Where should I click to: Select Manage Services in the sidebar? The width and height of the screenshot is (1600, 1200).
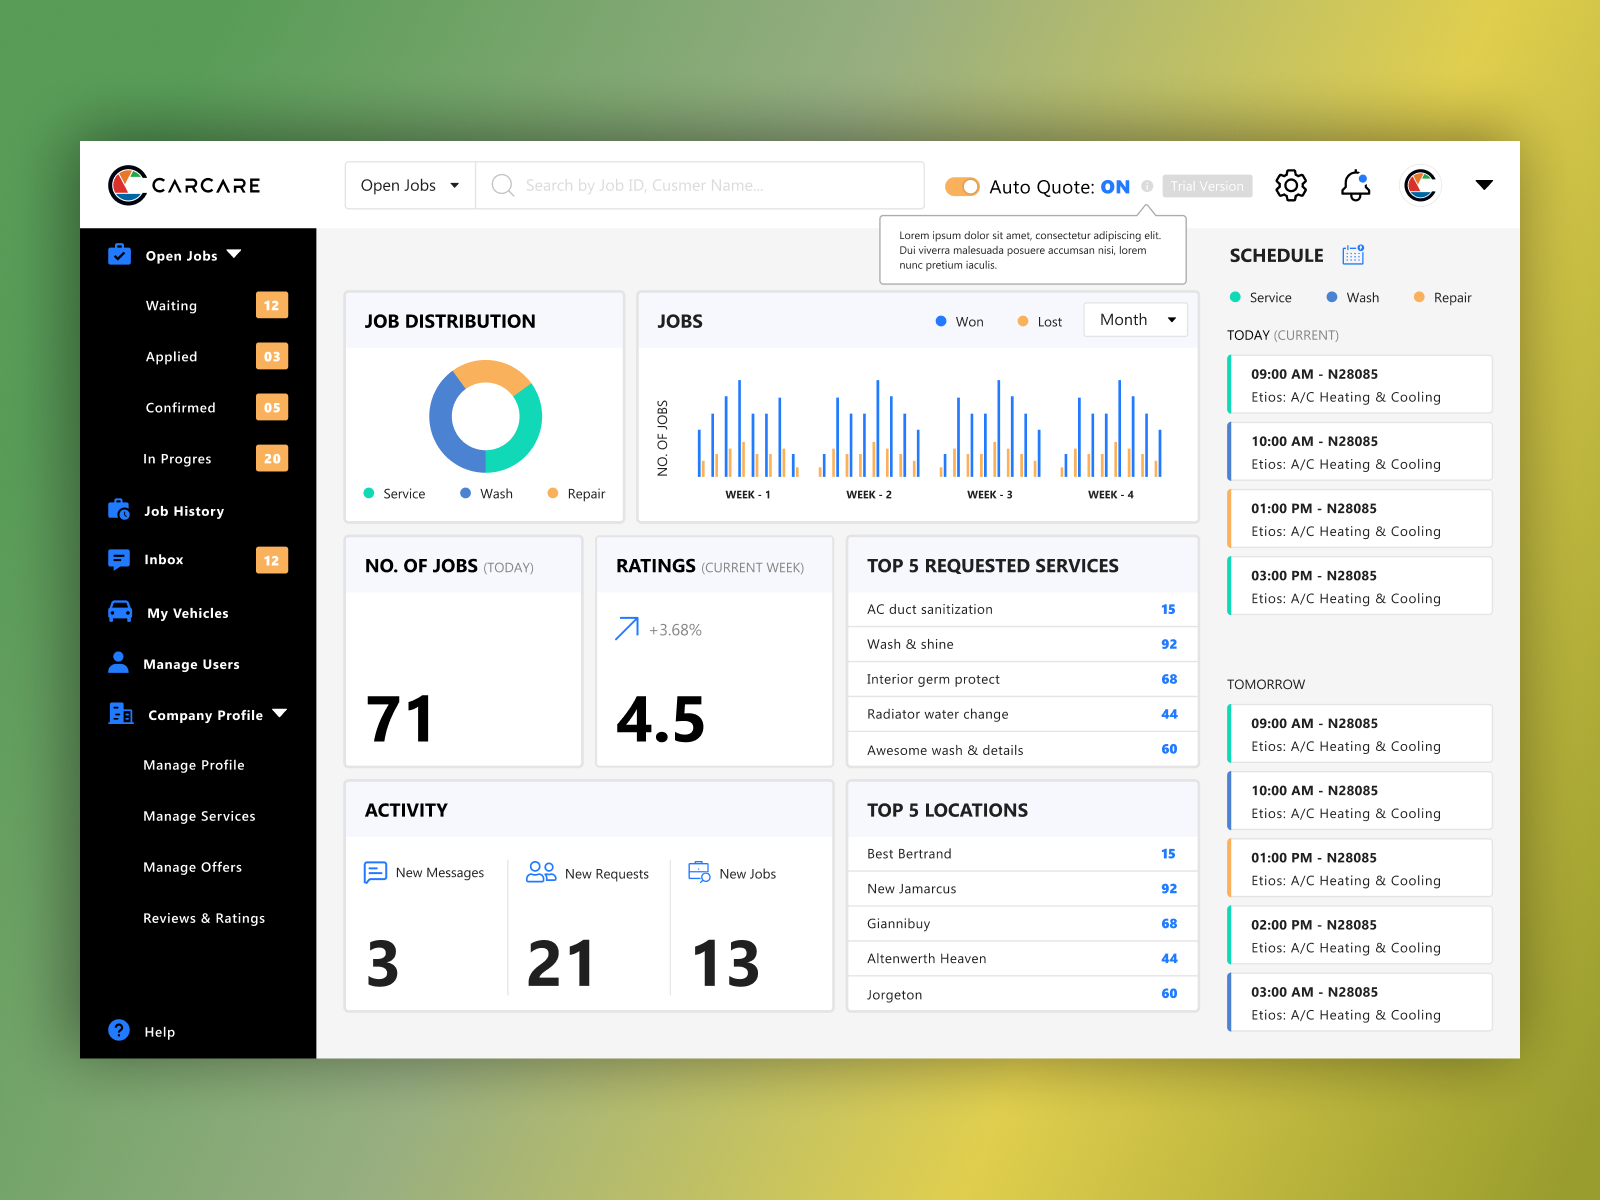point(199,816)
